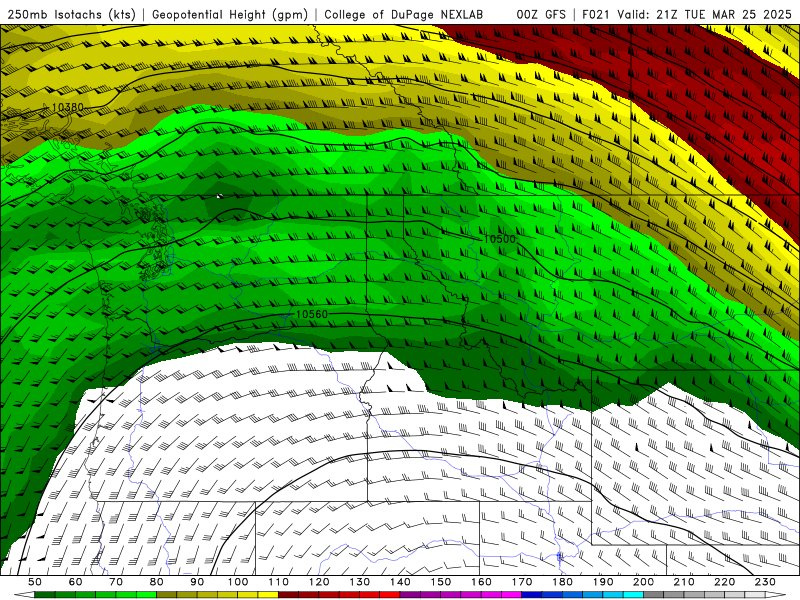800x600 pixels.
Task: Click the '160' color scale value
Action: click(x=481, y=582)
